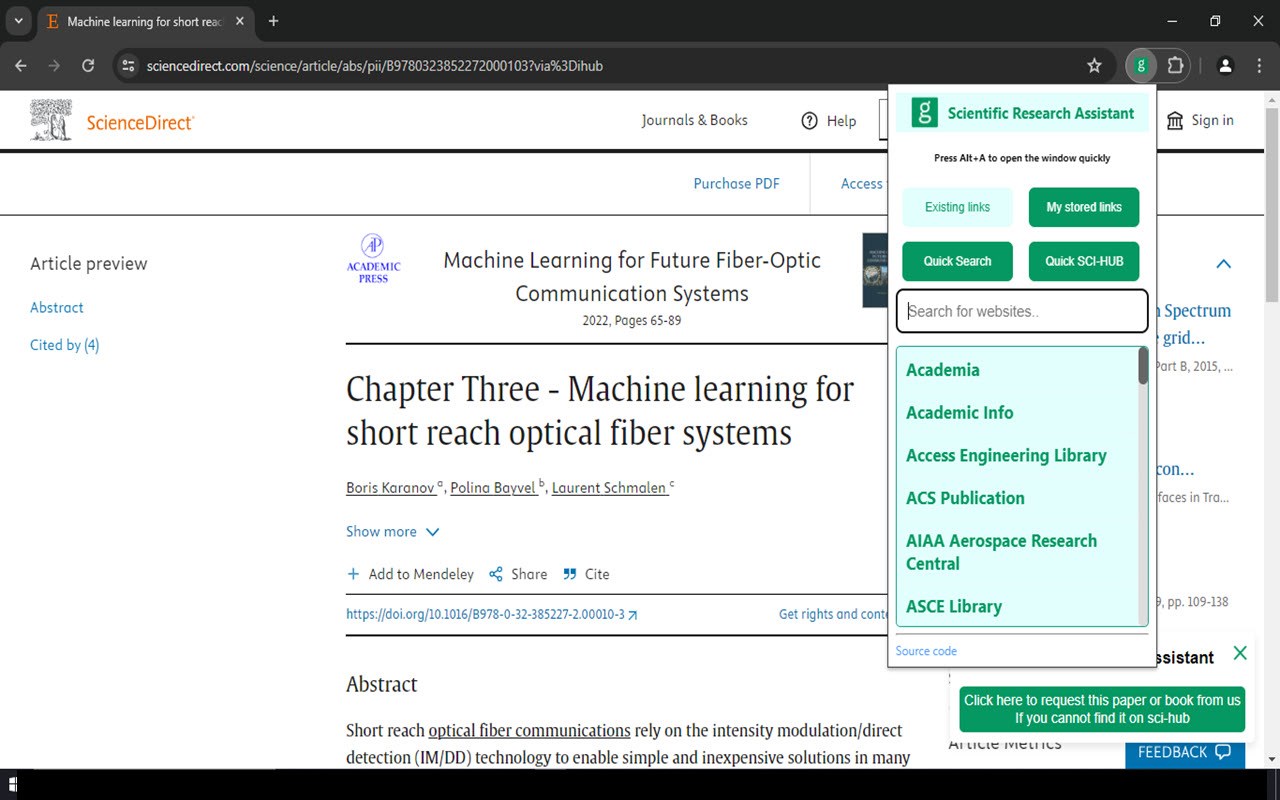
Task: Focus the Search for websites field
Action: click(x=1022, y=311)
